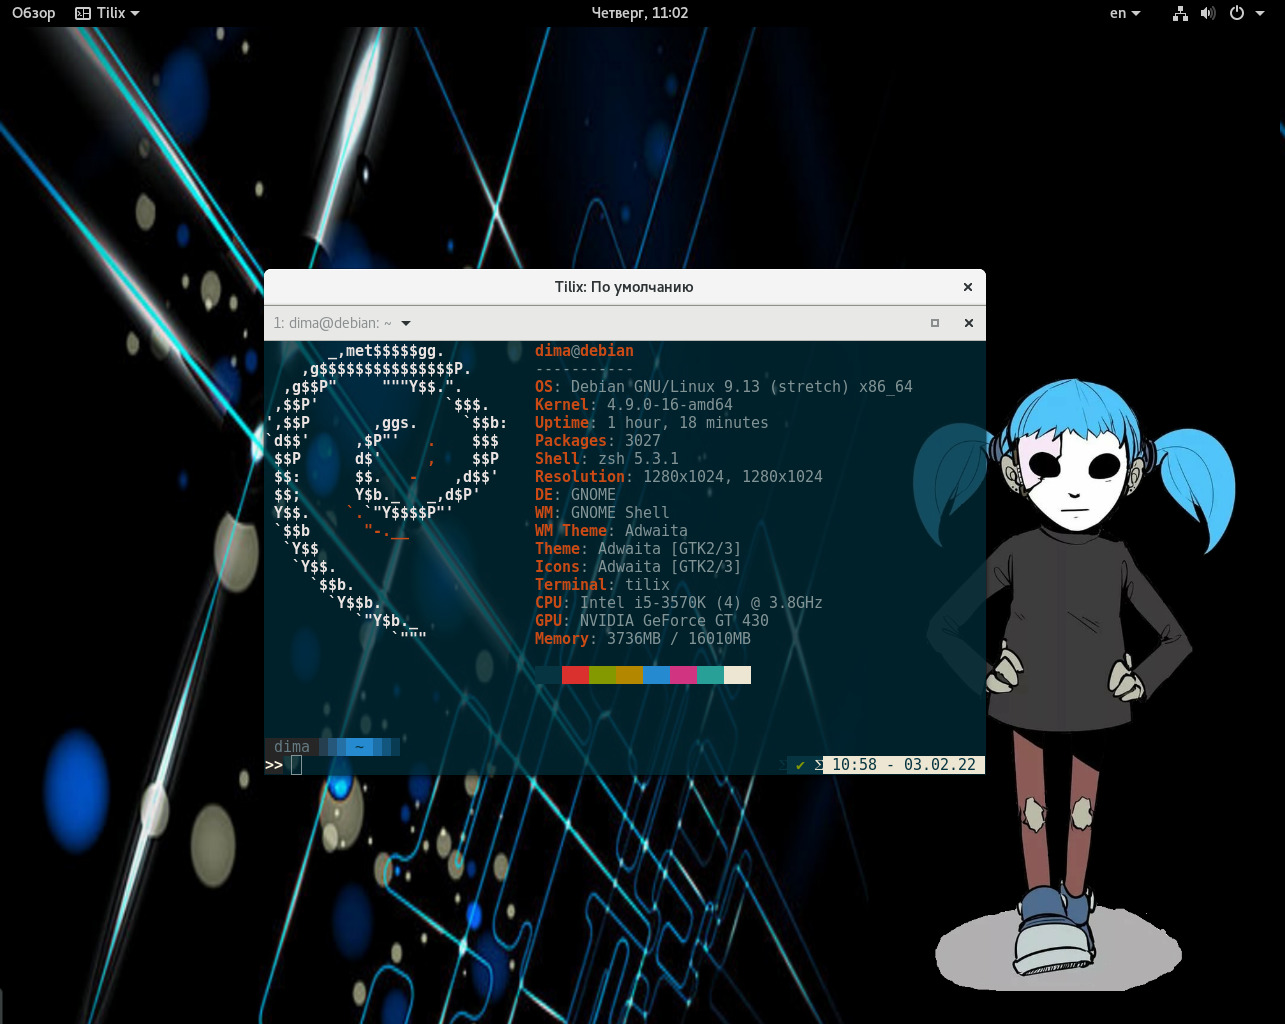Click the blue color block in palette
Image resolution: width=1285 pixels, height=1024 pixels.
click(x=656, y=675)
